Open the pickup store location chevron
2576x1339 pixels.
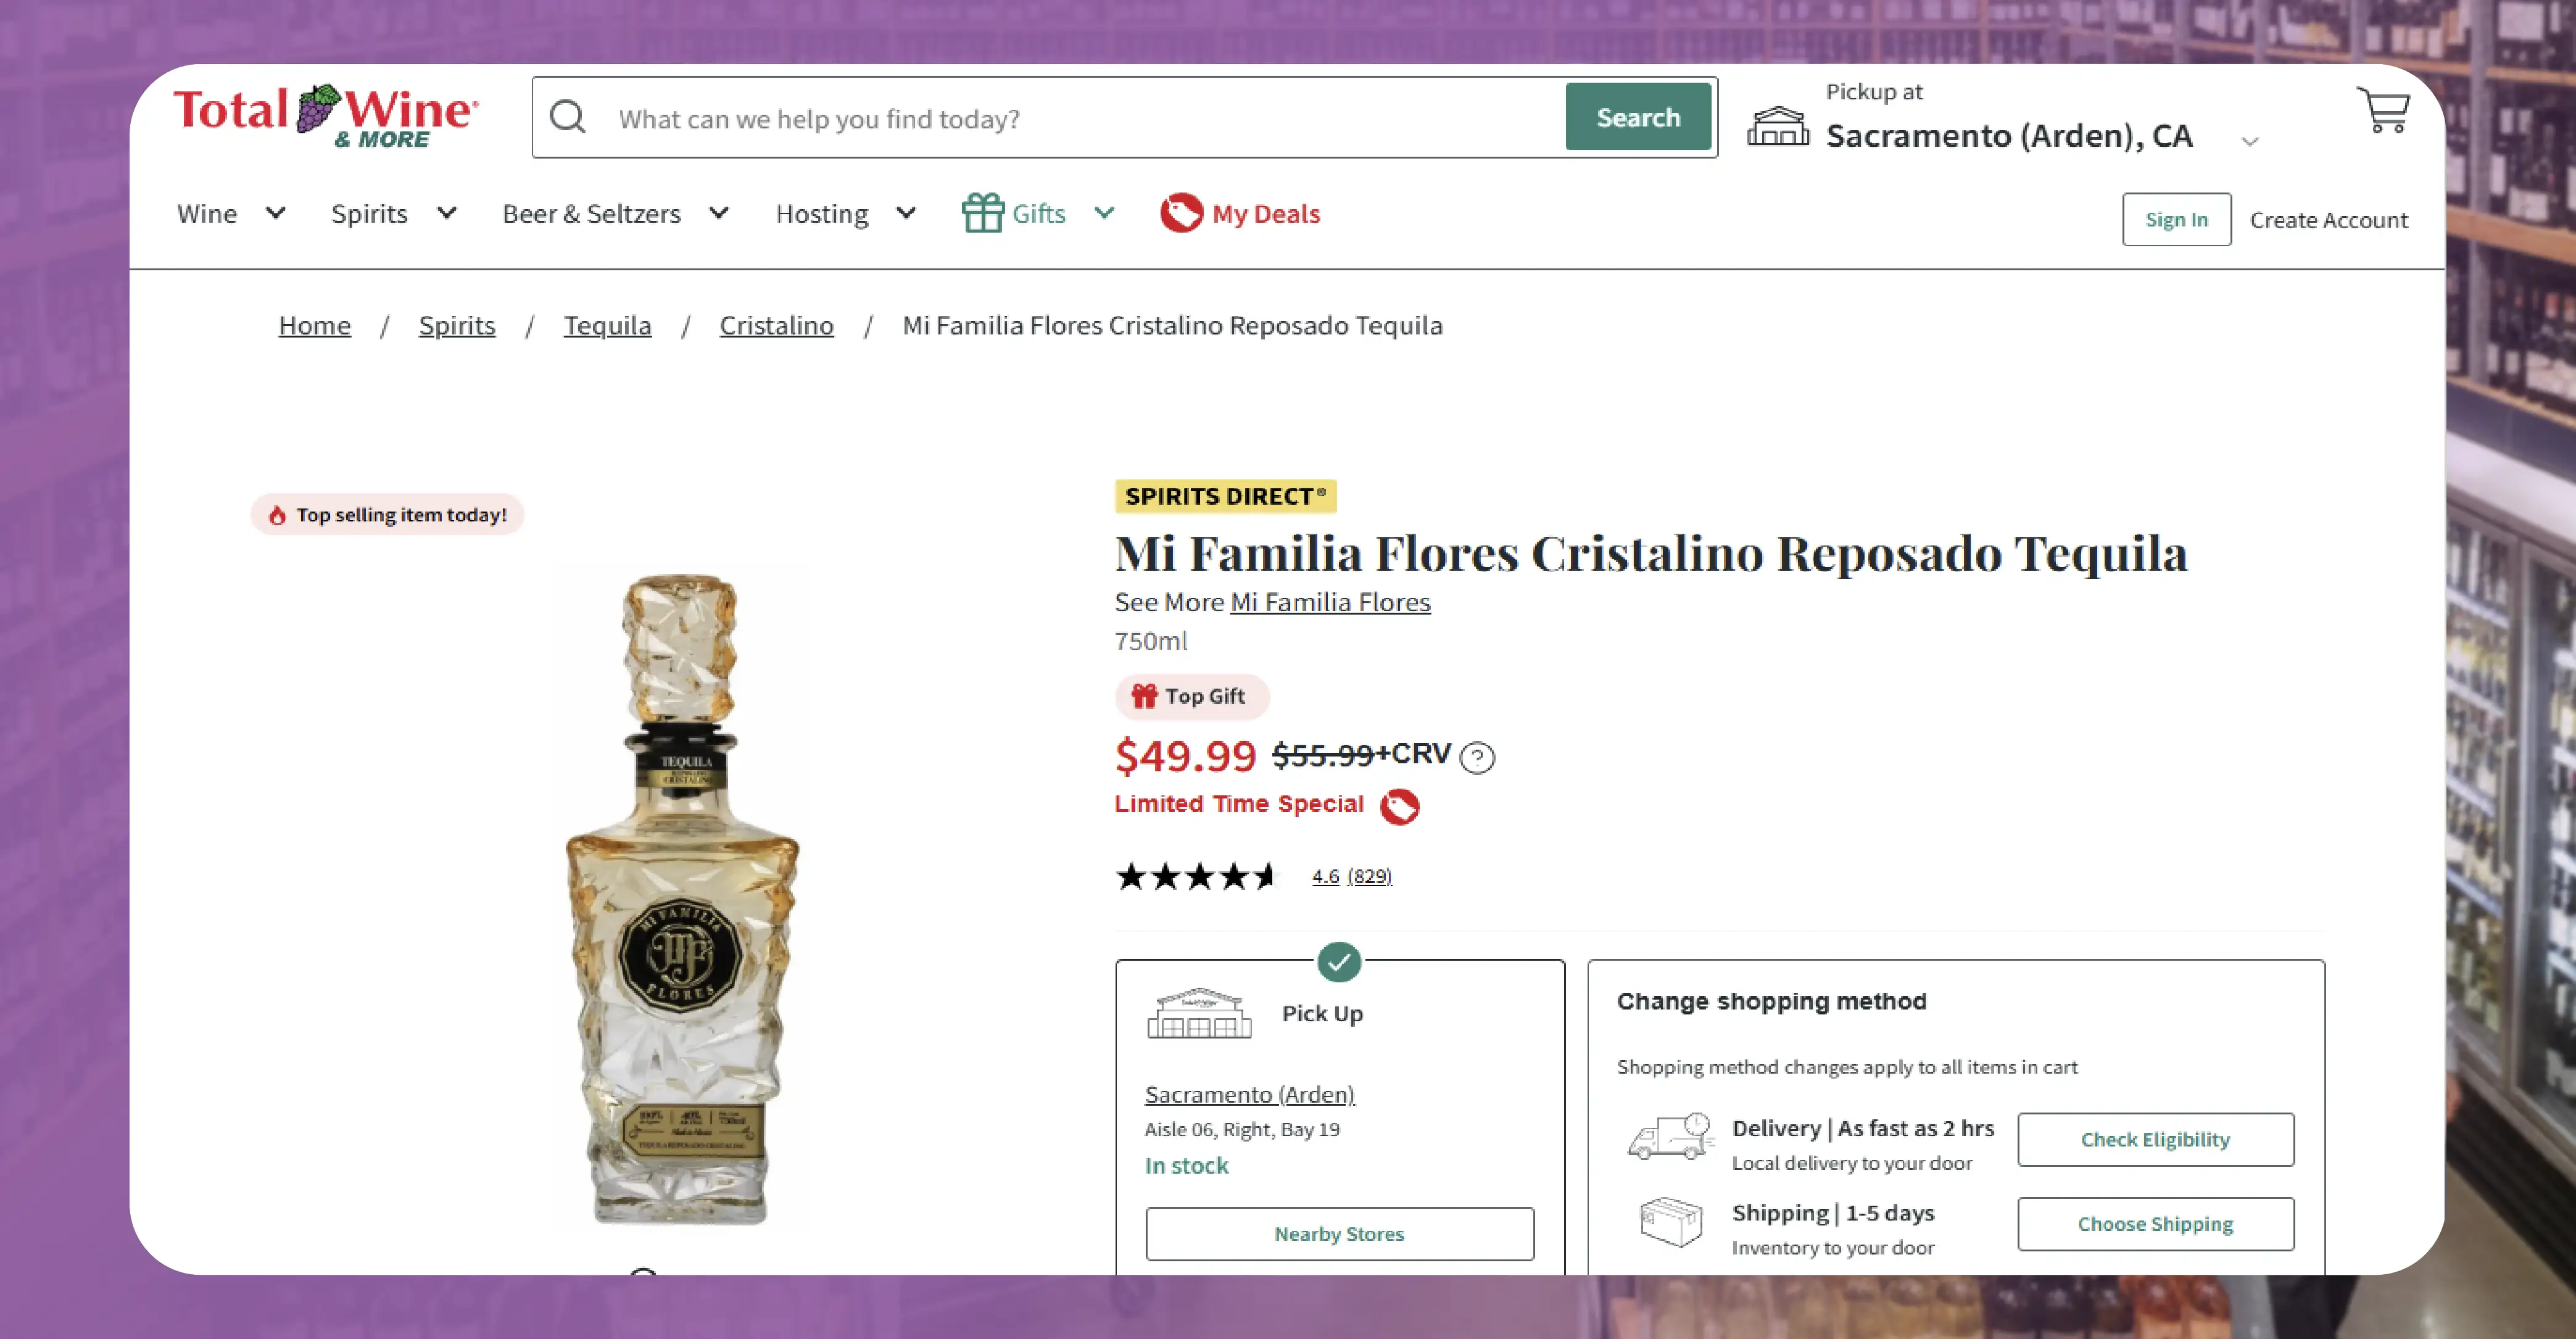2250,141
